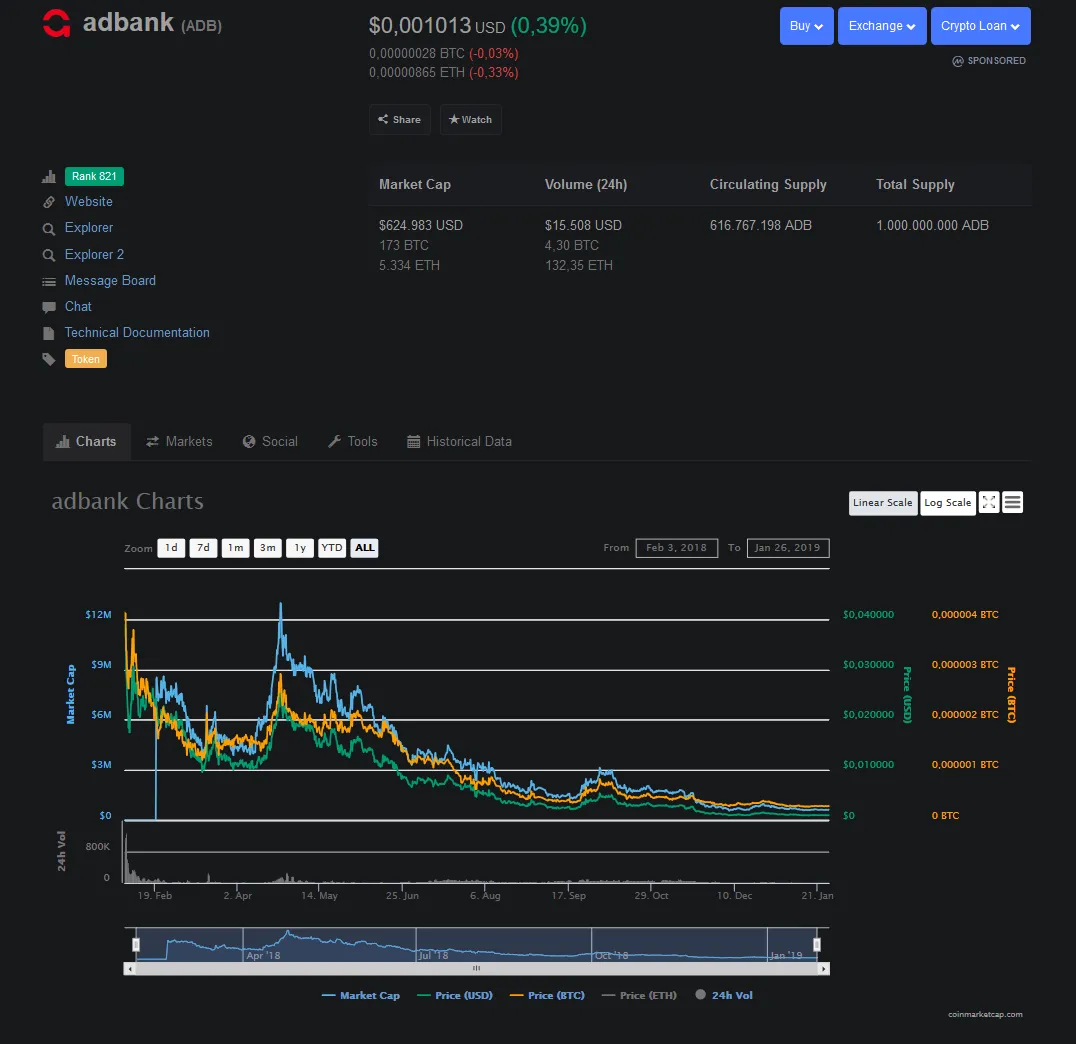Open the Technical Documentation link
The image size is (1076, 1044).
(137, 333)
